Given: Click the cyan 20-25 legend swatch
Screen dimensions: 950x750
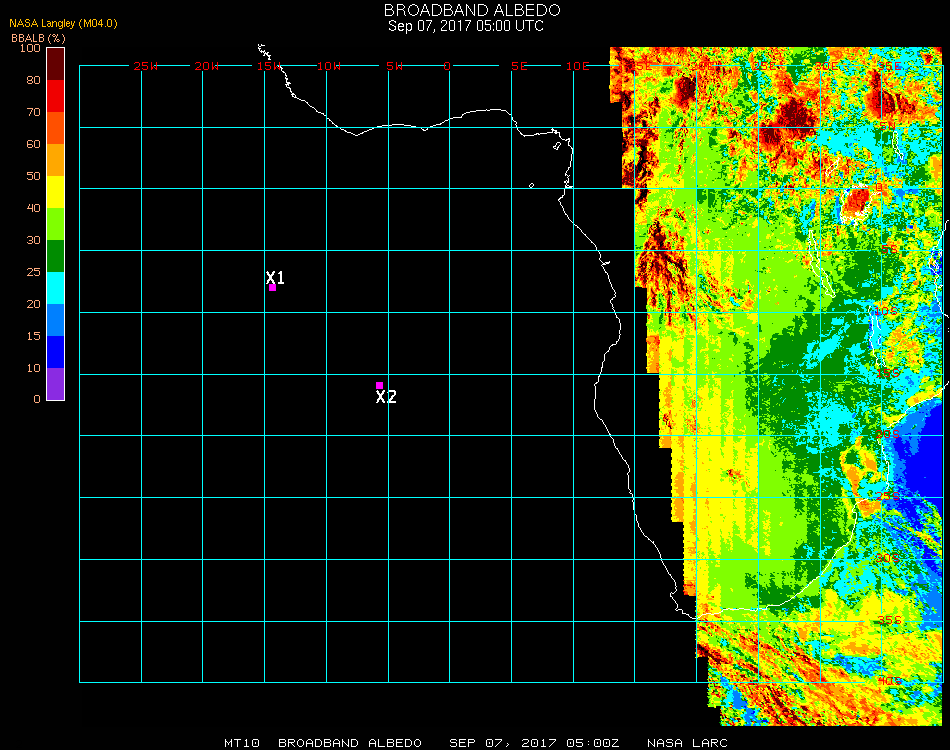Looking at the screenshot, I should pos(56,287).
